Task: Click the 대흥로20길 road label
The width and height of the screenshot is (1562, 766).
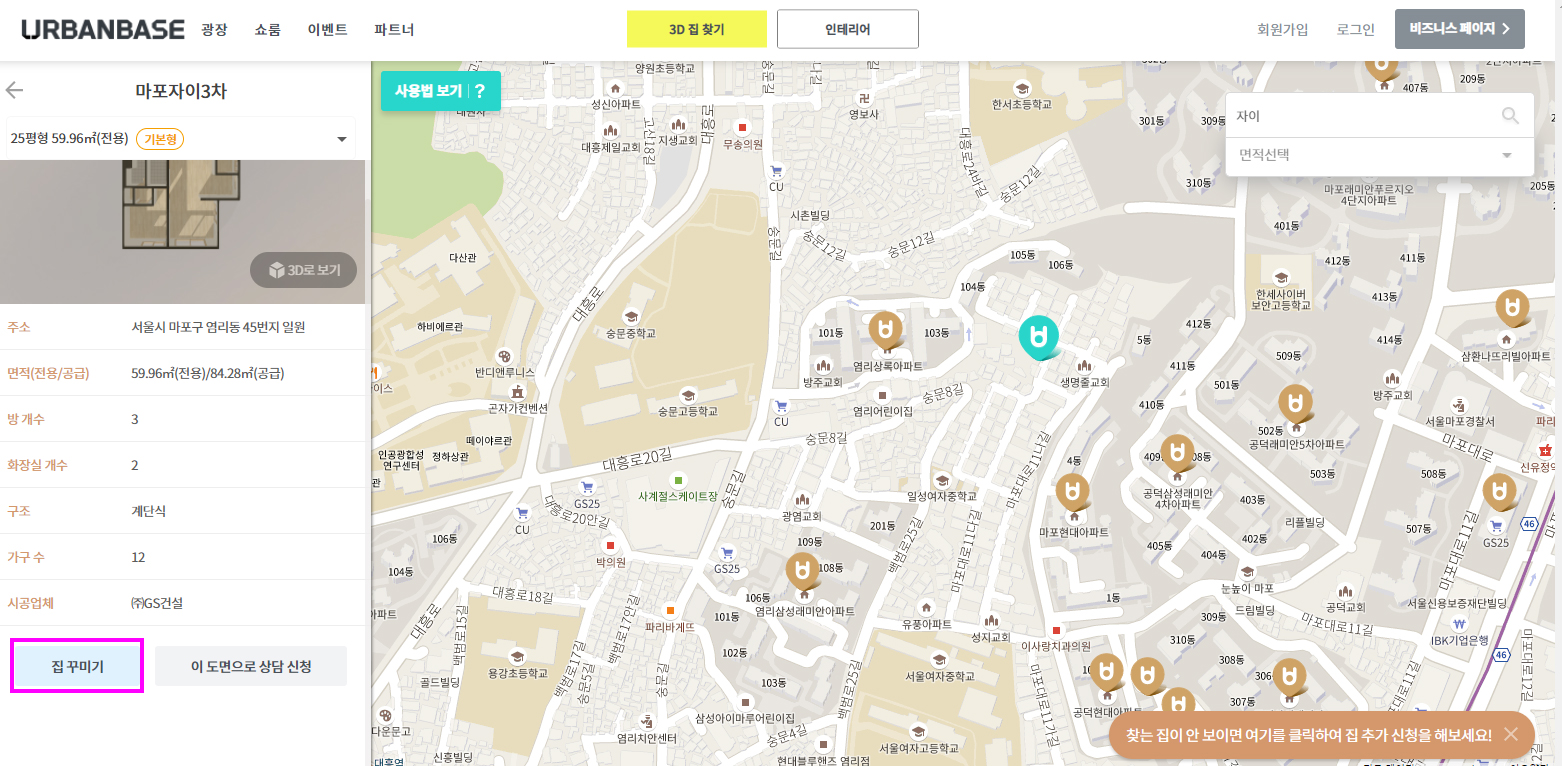Action: [x=640, y=462]
